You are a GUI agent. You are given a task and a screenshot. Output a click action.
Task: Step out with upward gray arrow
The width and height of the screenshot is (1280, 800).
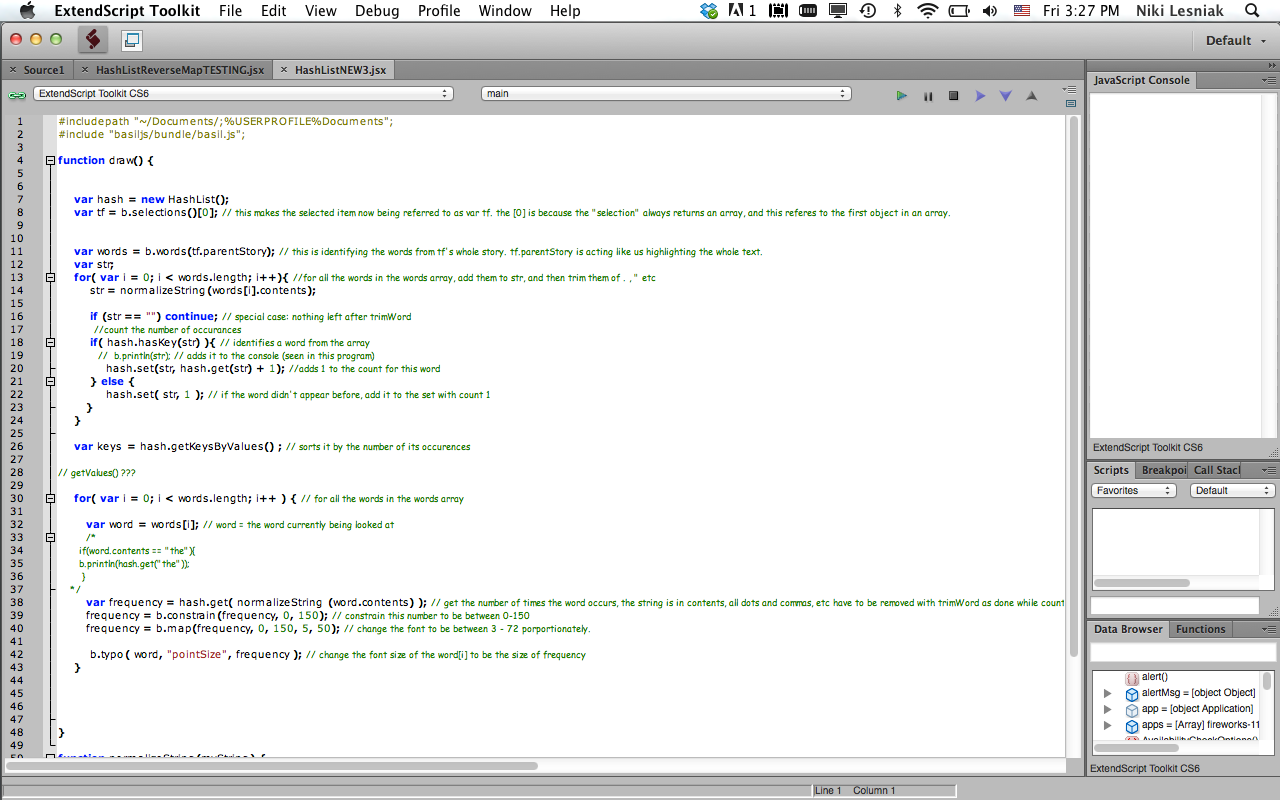(x=1031, y=96)
